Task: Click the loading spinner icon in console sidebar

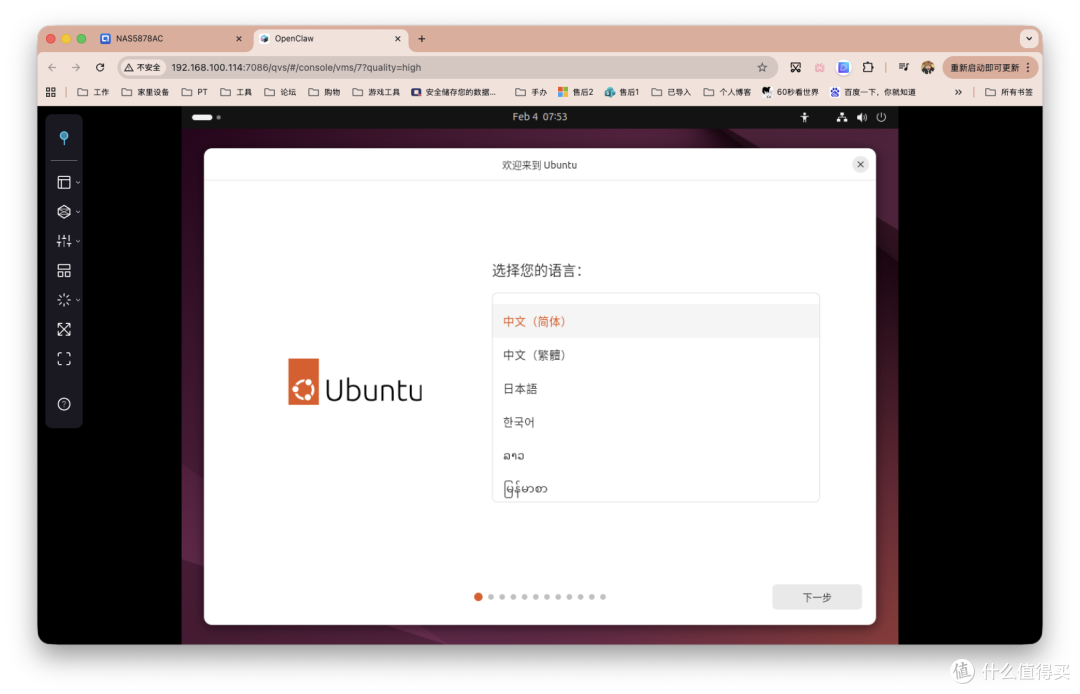Action: coord(64,300)
